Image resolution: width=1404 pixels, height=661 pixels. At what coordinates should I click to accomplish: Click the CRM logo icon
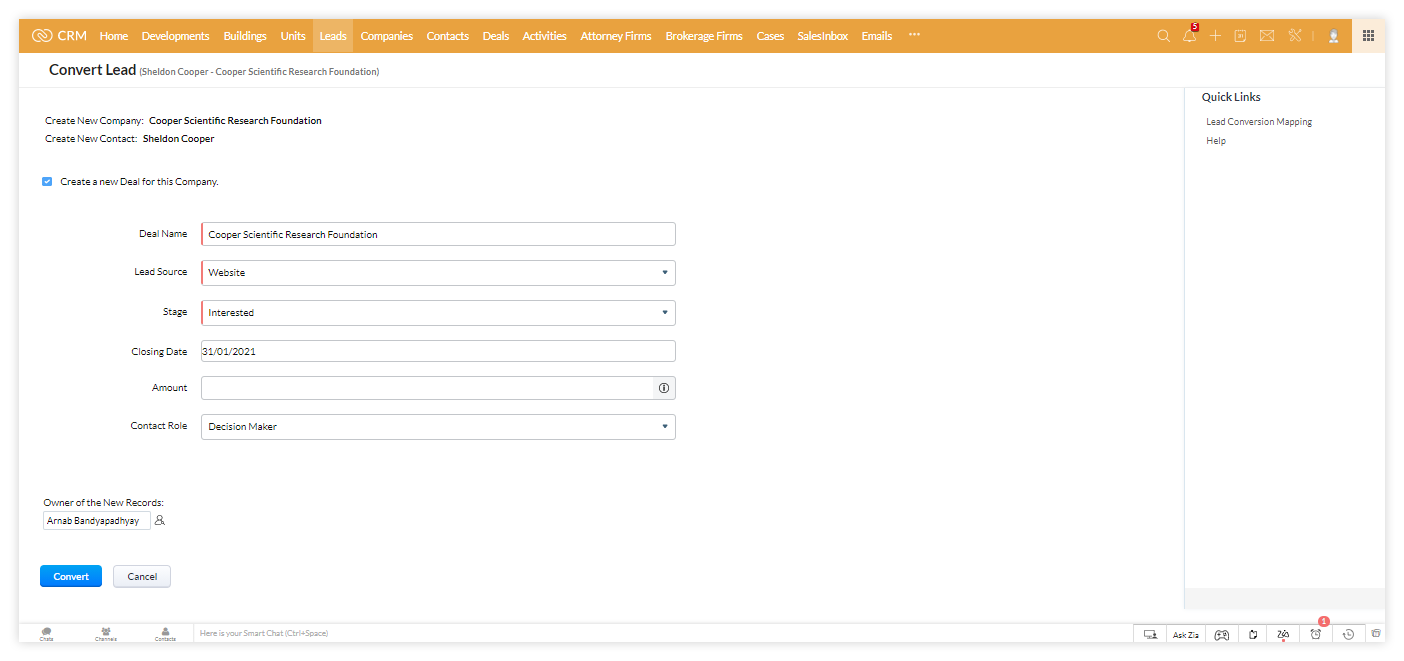(x=41, y=36)
